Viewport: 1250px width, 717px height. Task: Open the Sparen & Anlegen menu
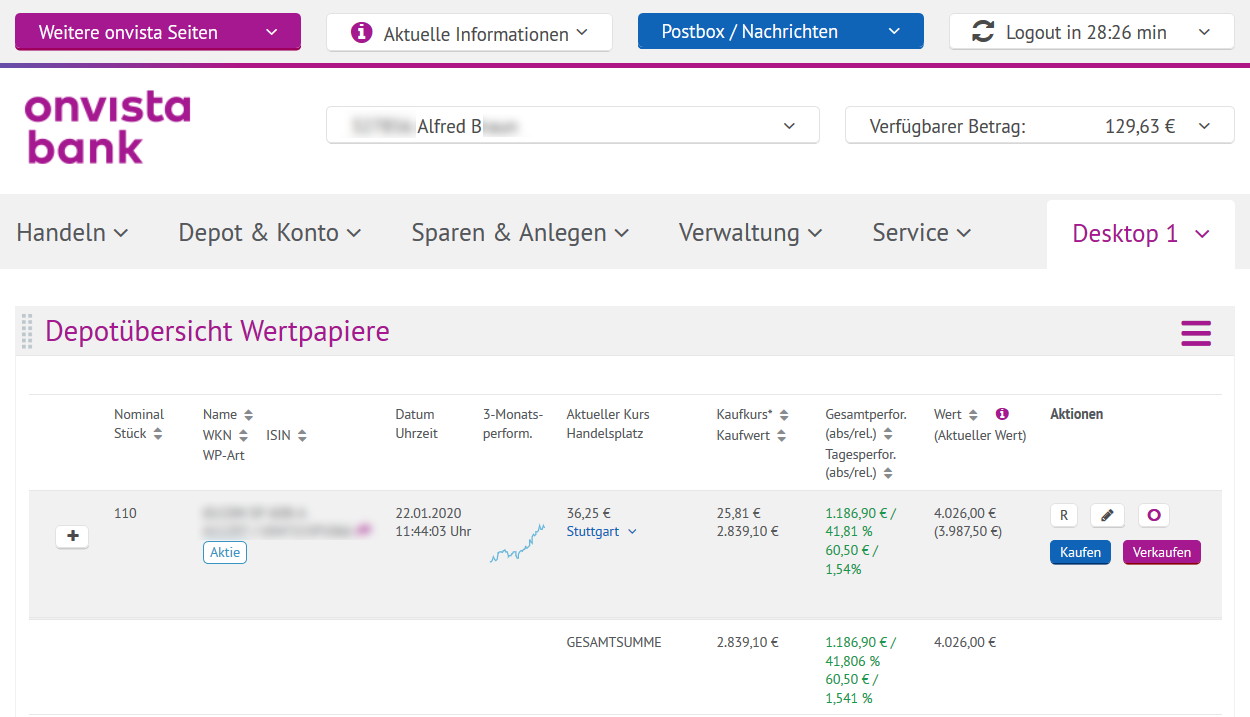[520, 233]
